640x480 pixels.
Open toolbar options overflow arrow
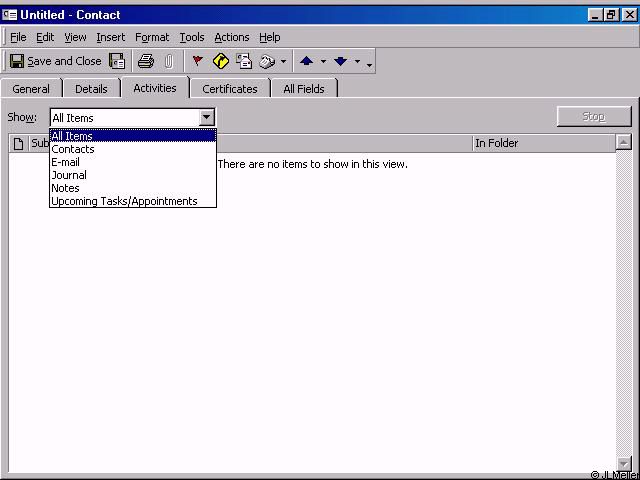369,64
